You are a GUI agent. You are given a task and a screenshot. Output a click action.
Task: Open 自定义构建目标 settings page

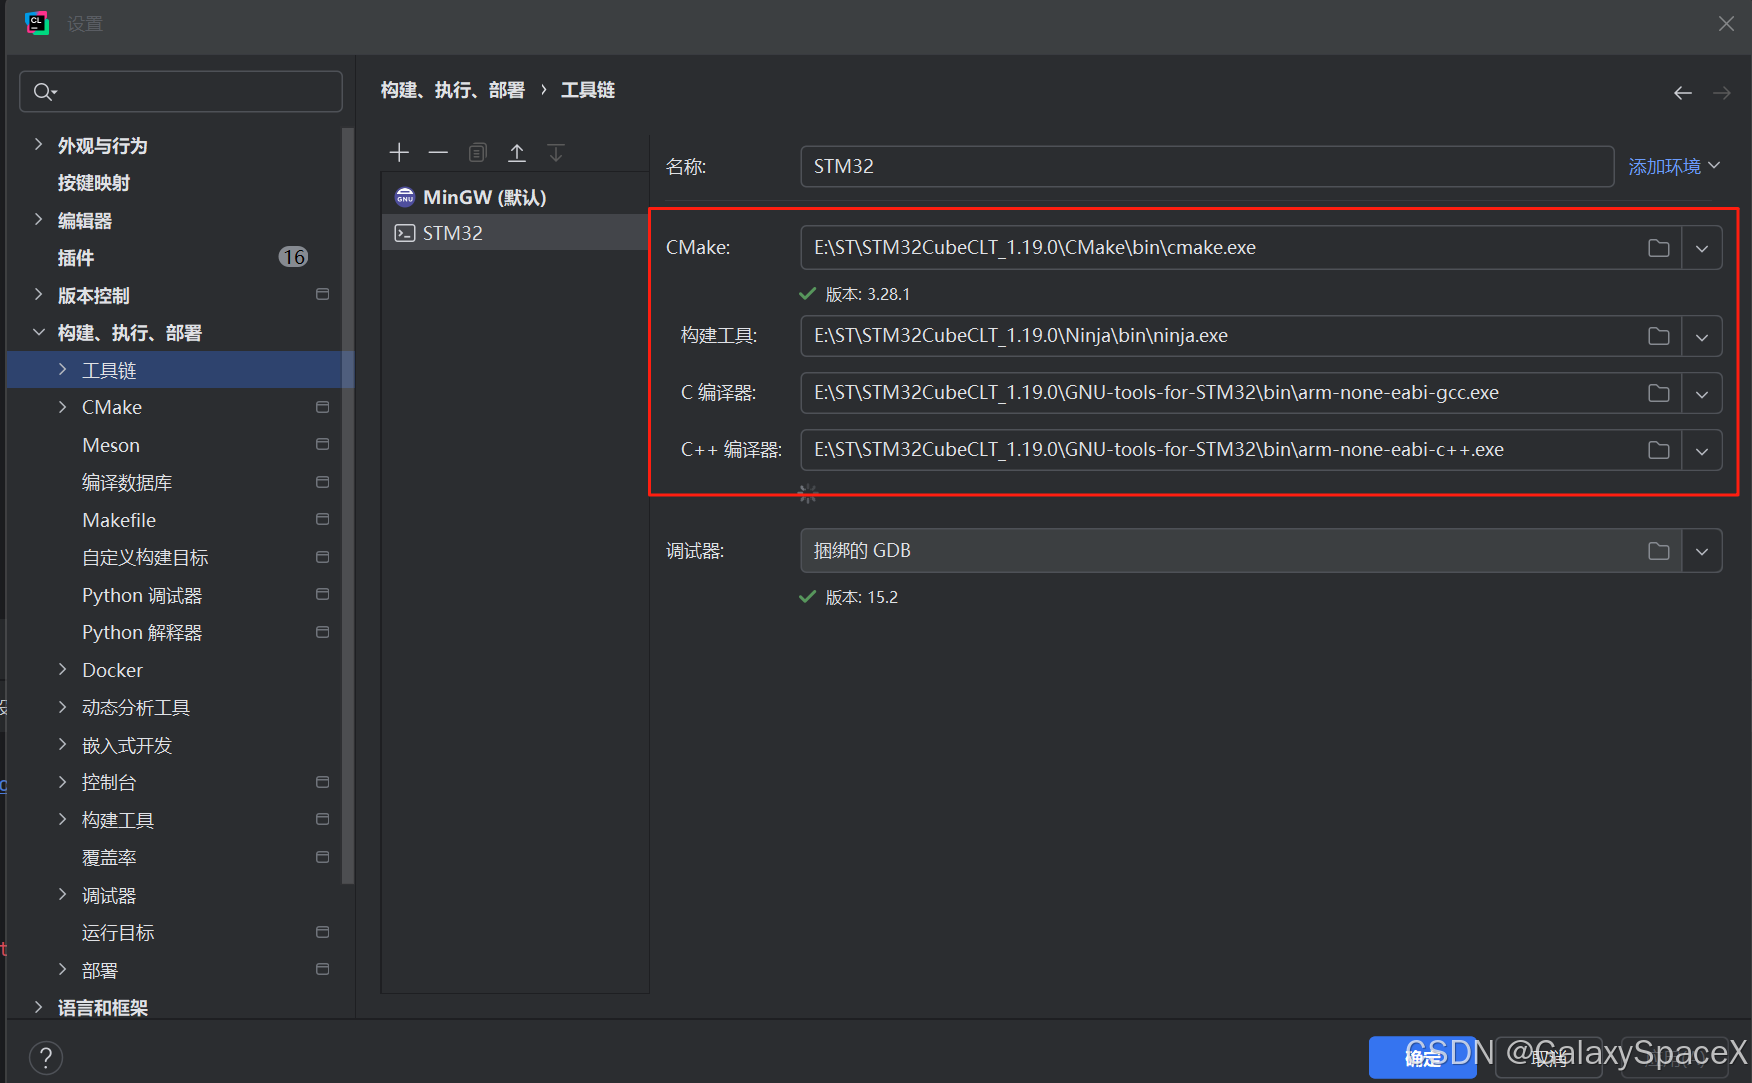point(145,557)
